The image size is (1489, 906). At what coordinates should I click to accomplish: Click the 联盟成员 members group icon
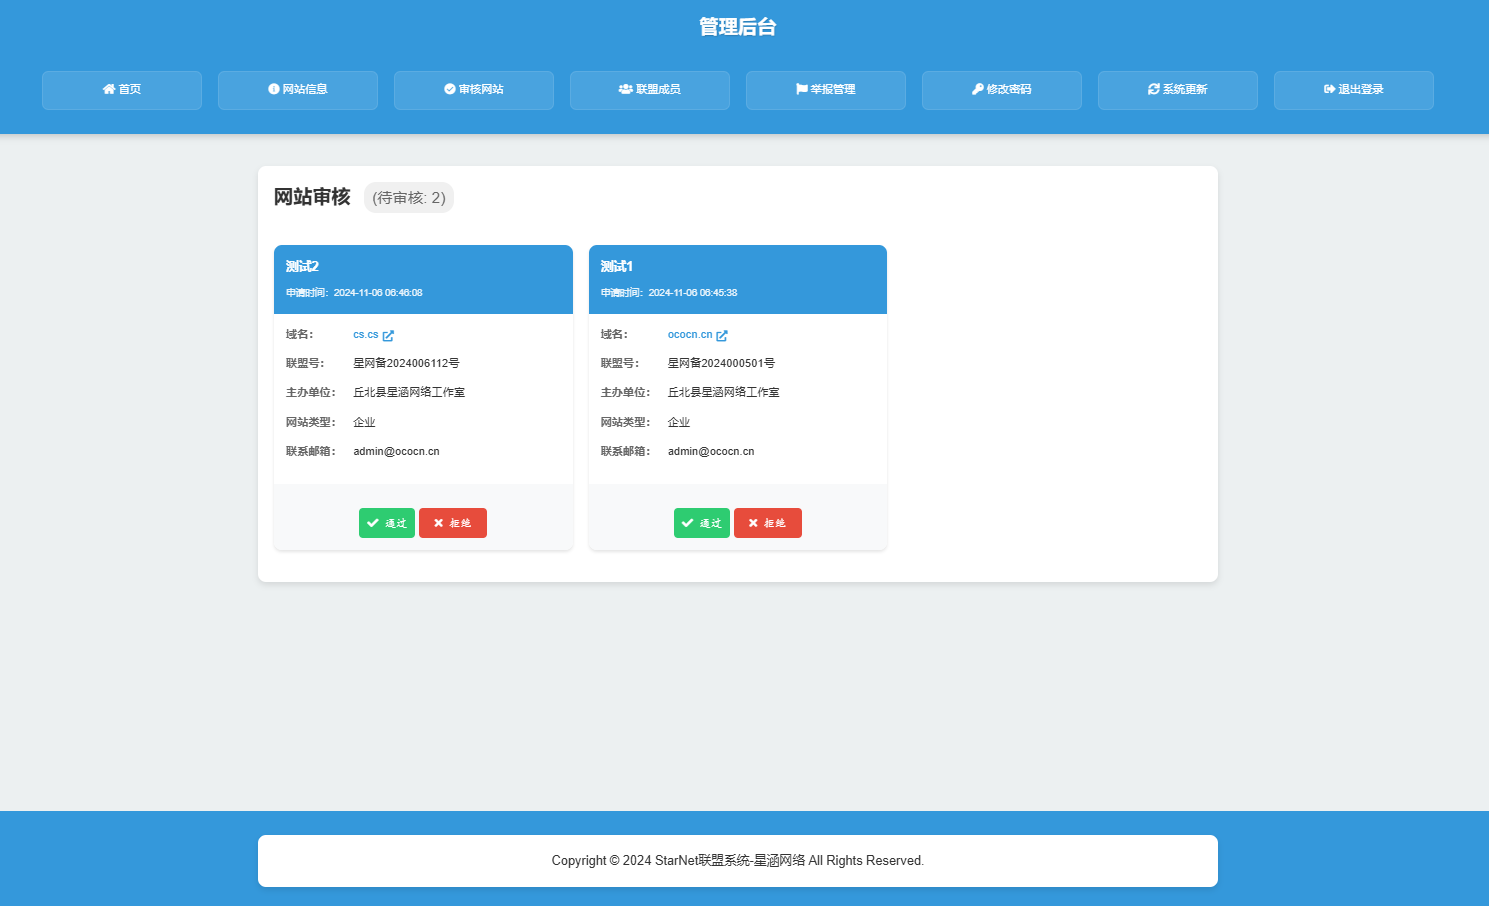[625, 90]
